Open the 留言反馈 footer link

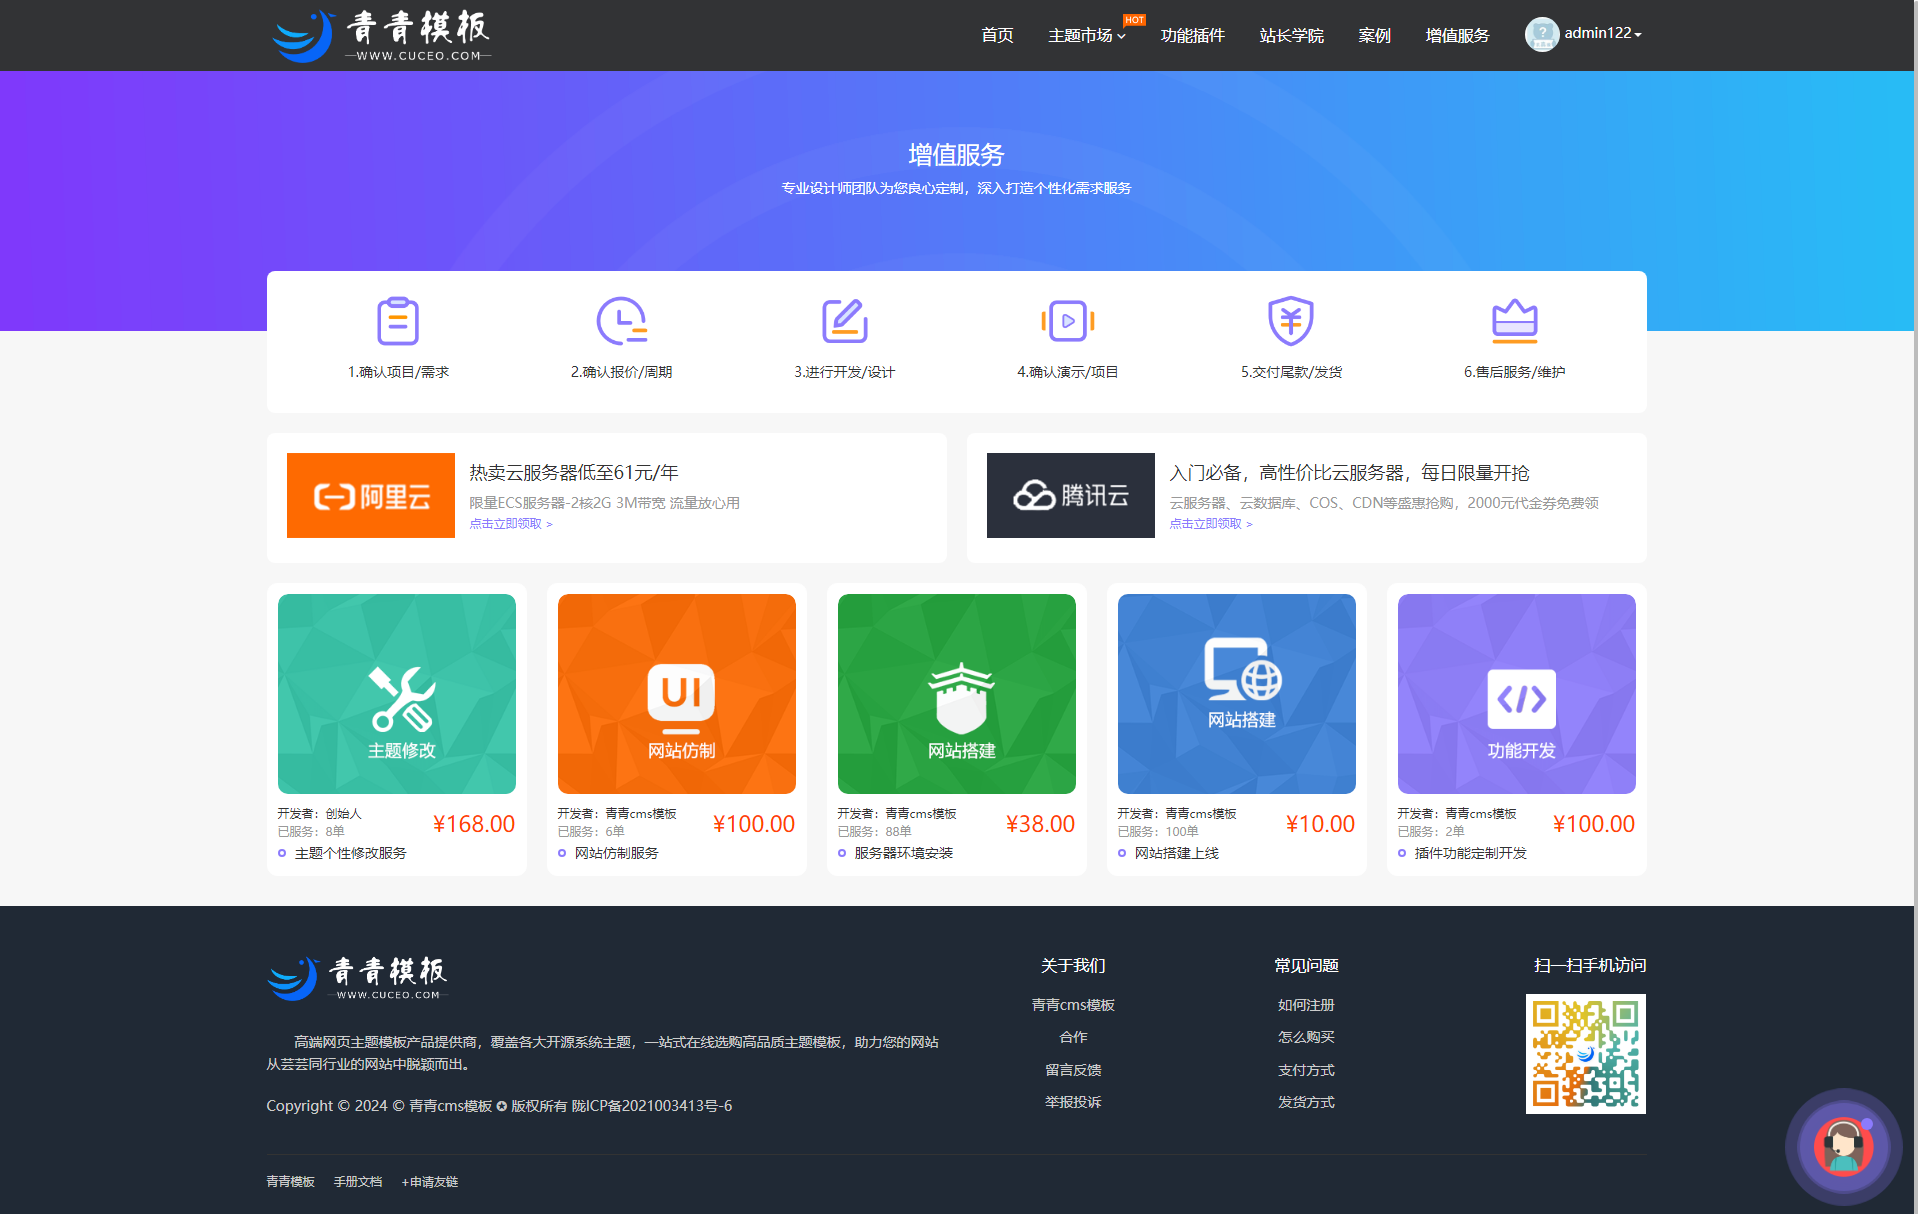(x=1072, y=1069)
